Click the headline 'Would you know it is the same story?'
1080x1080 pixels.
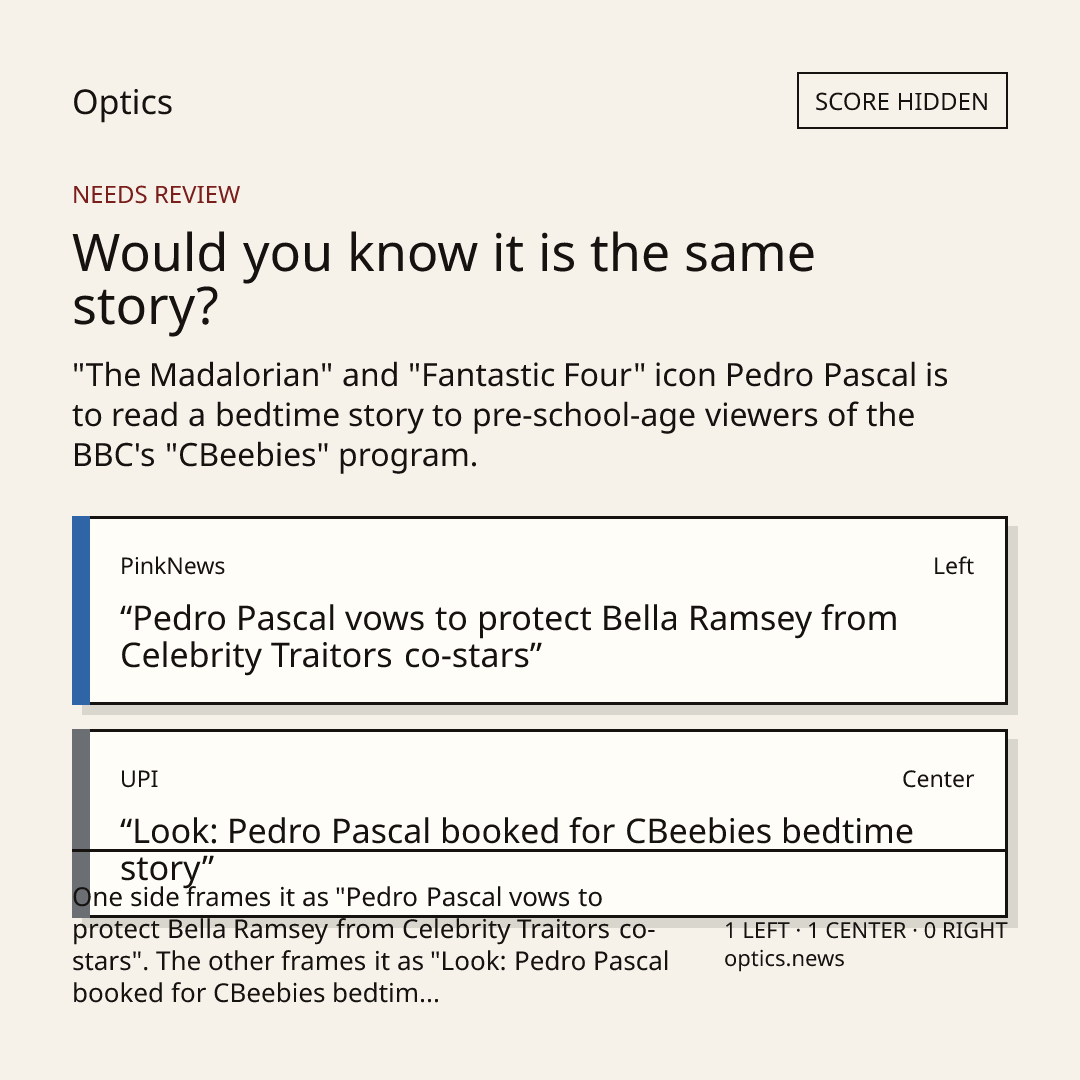(444, 279)
